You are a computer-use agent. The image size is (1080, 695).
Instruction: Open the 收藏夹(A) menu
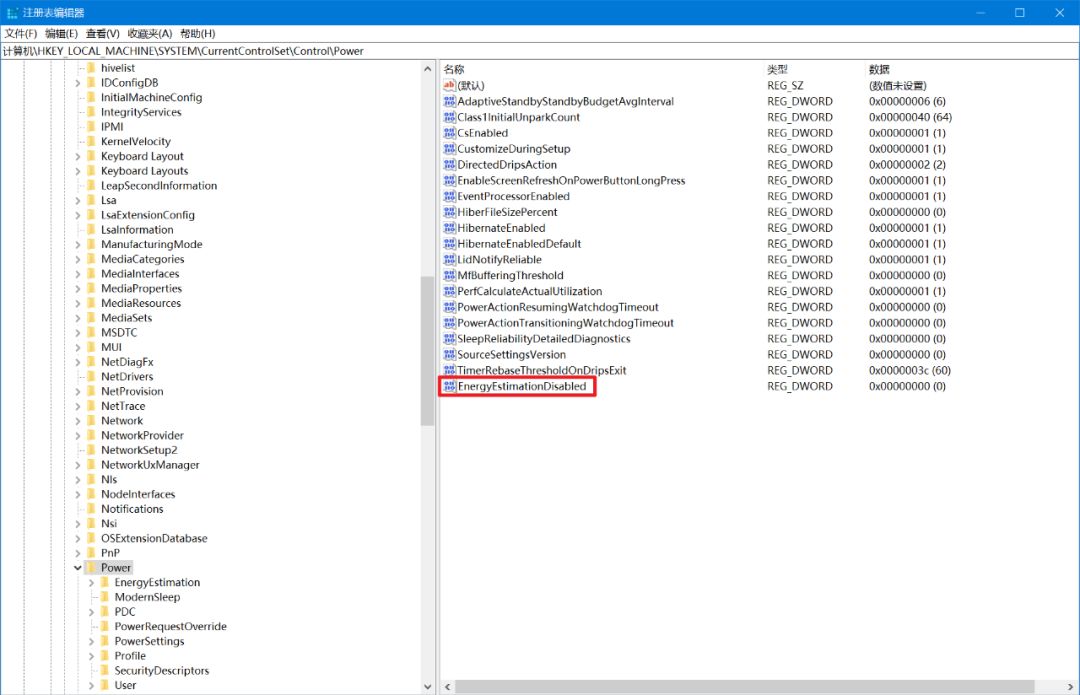pos(150,33)
